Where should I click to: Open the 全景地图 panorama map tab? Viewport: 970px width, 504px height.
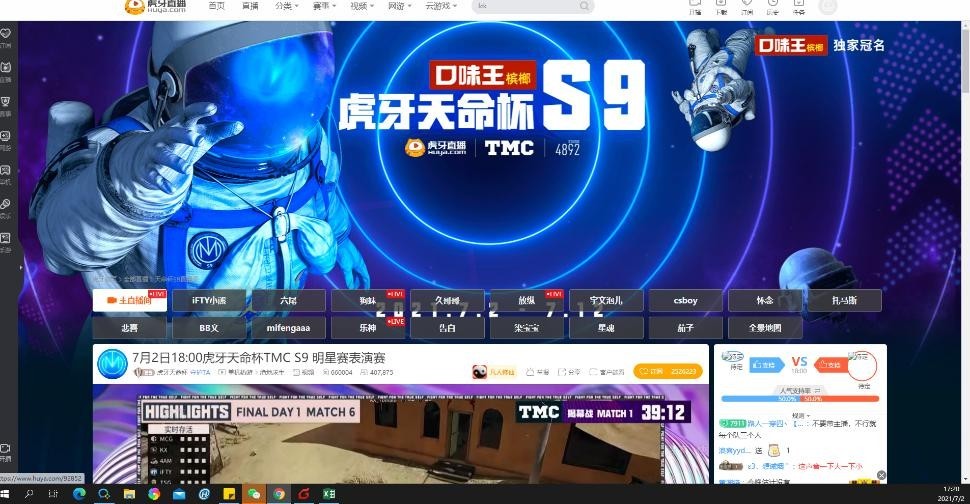tap(765, 328)
